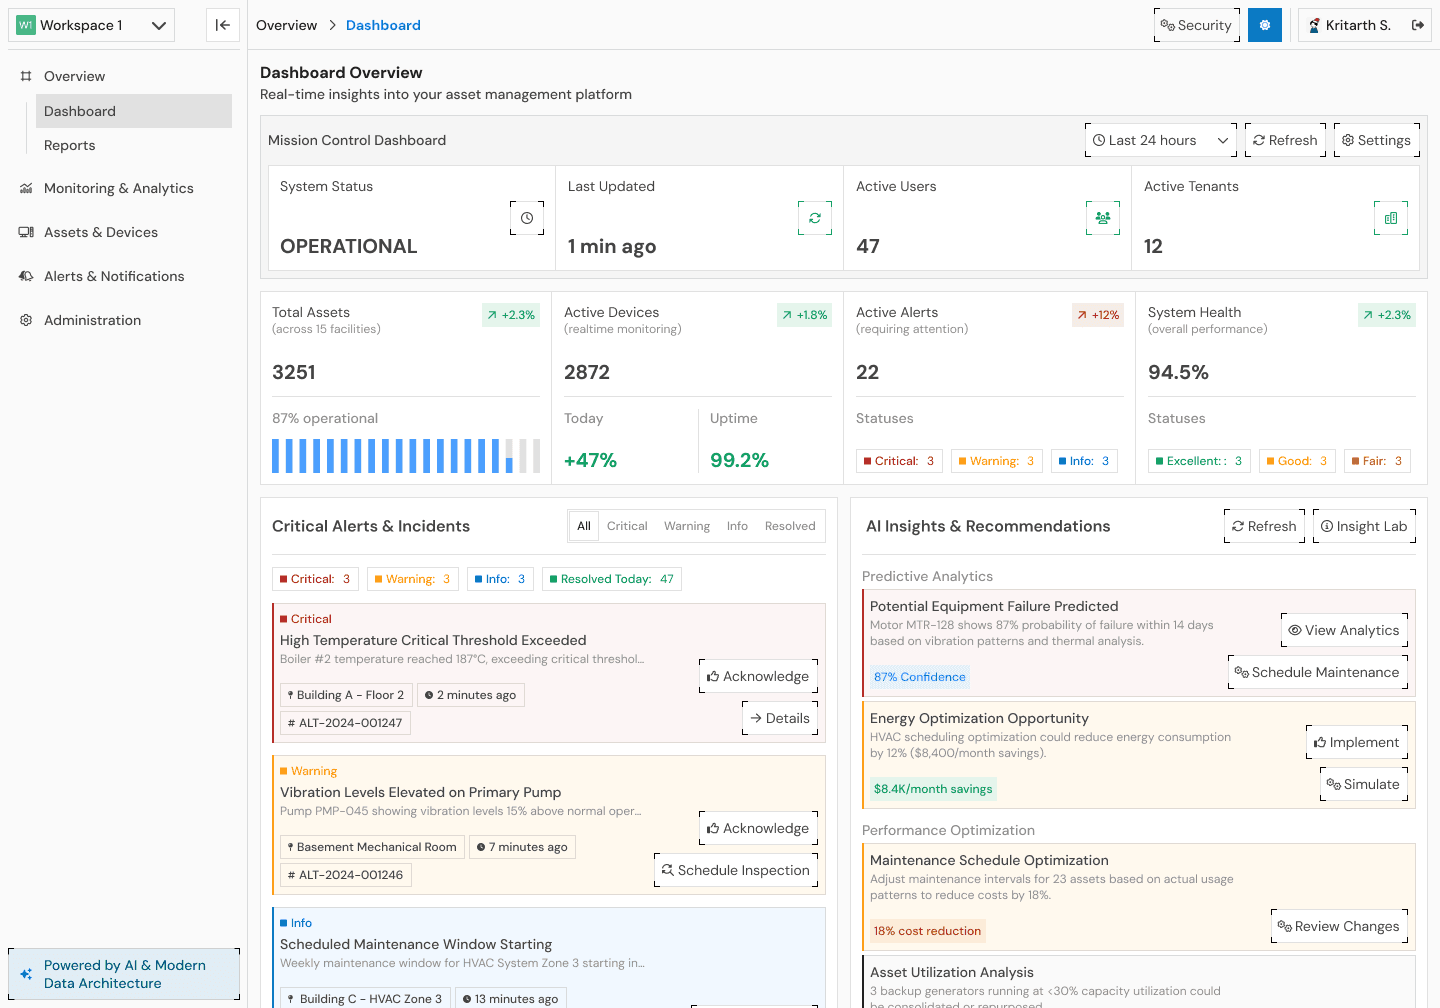1440x1008 pixels.
Task: Click the Security button
Action: point(1197,25)
